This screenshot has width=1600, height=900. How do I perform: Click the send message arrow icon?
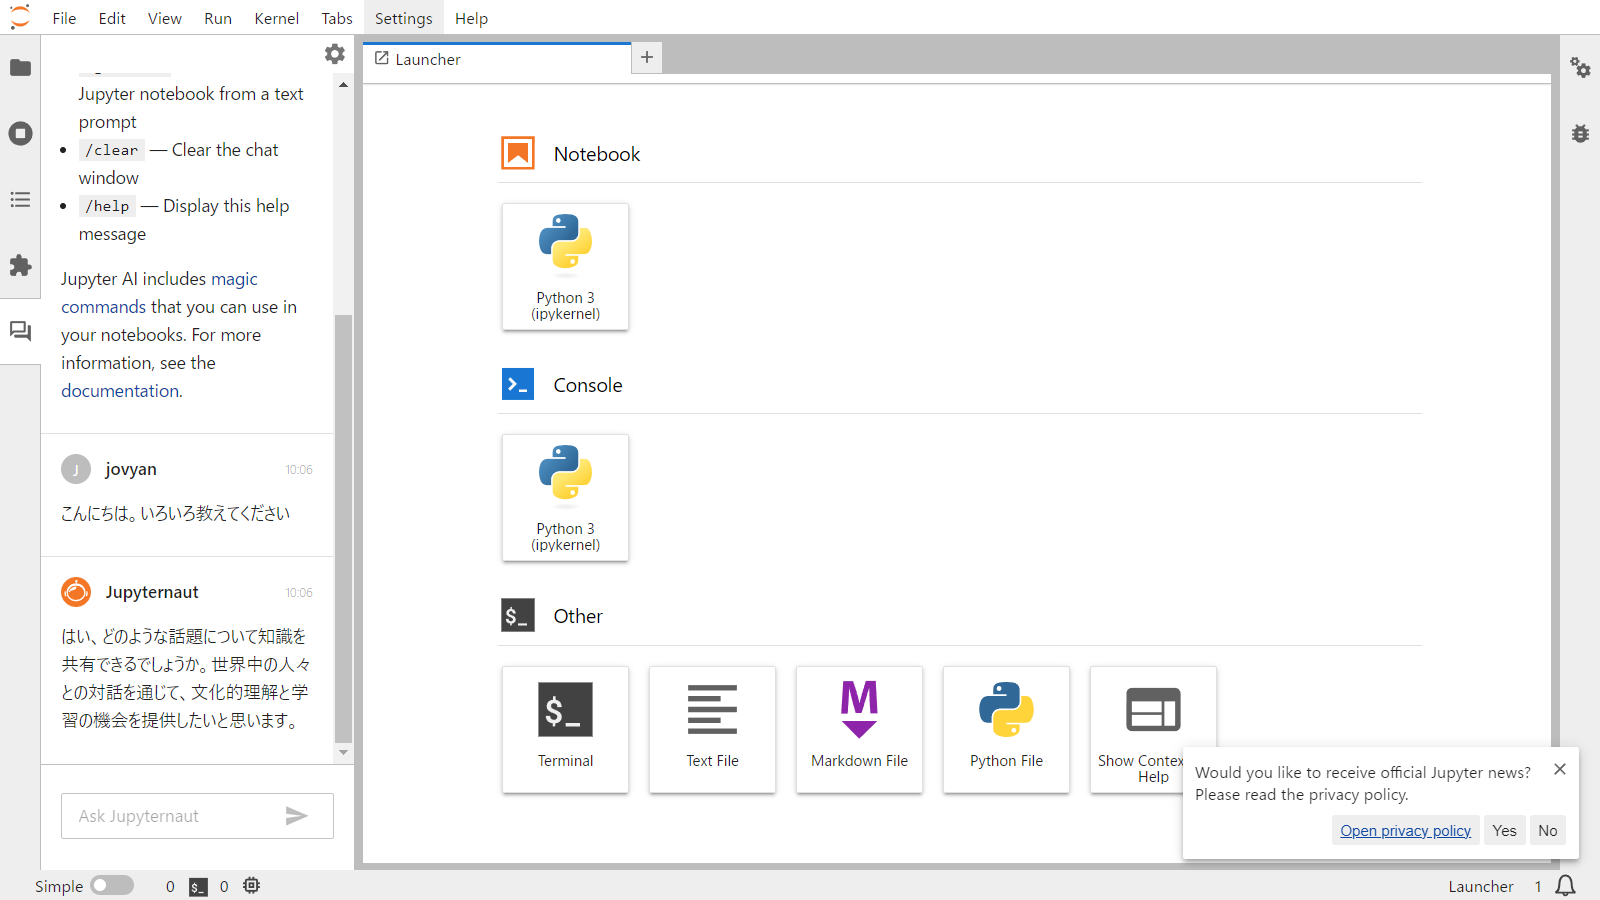point(296,816)
